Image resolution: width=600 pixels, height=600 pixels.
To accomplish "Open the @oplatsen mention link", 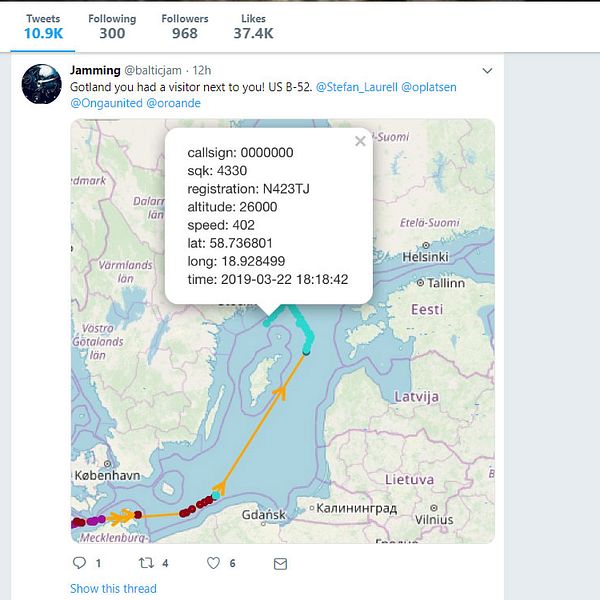I will click(428, 87).
